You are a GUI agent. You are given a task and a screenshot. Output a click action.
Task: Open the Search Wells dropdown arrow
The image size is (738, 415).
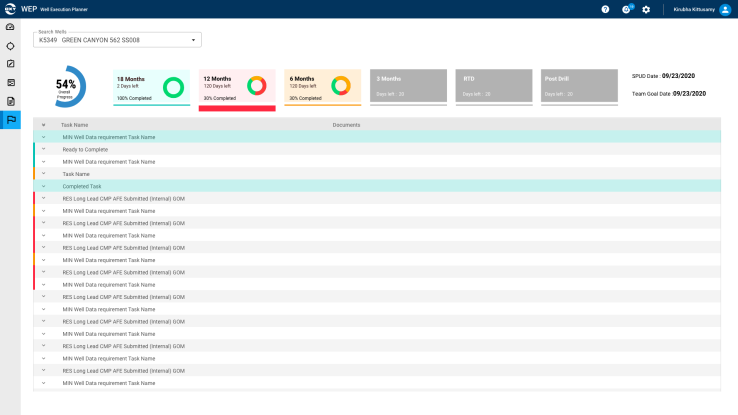[x=193, y=40]
